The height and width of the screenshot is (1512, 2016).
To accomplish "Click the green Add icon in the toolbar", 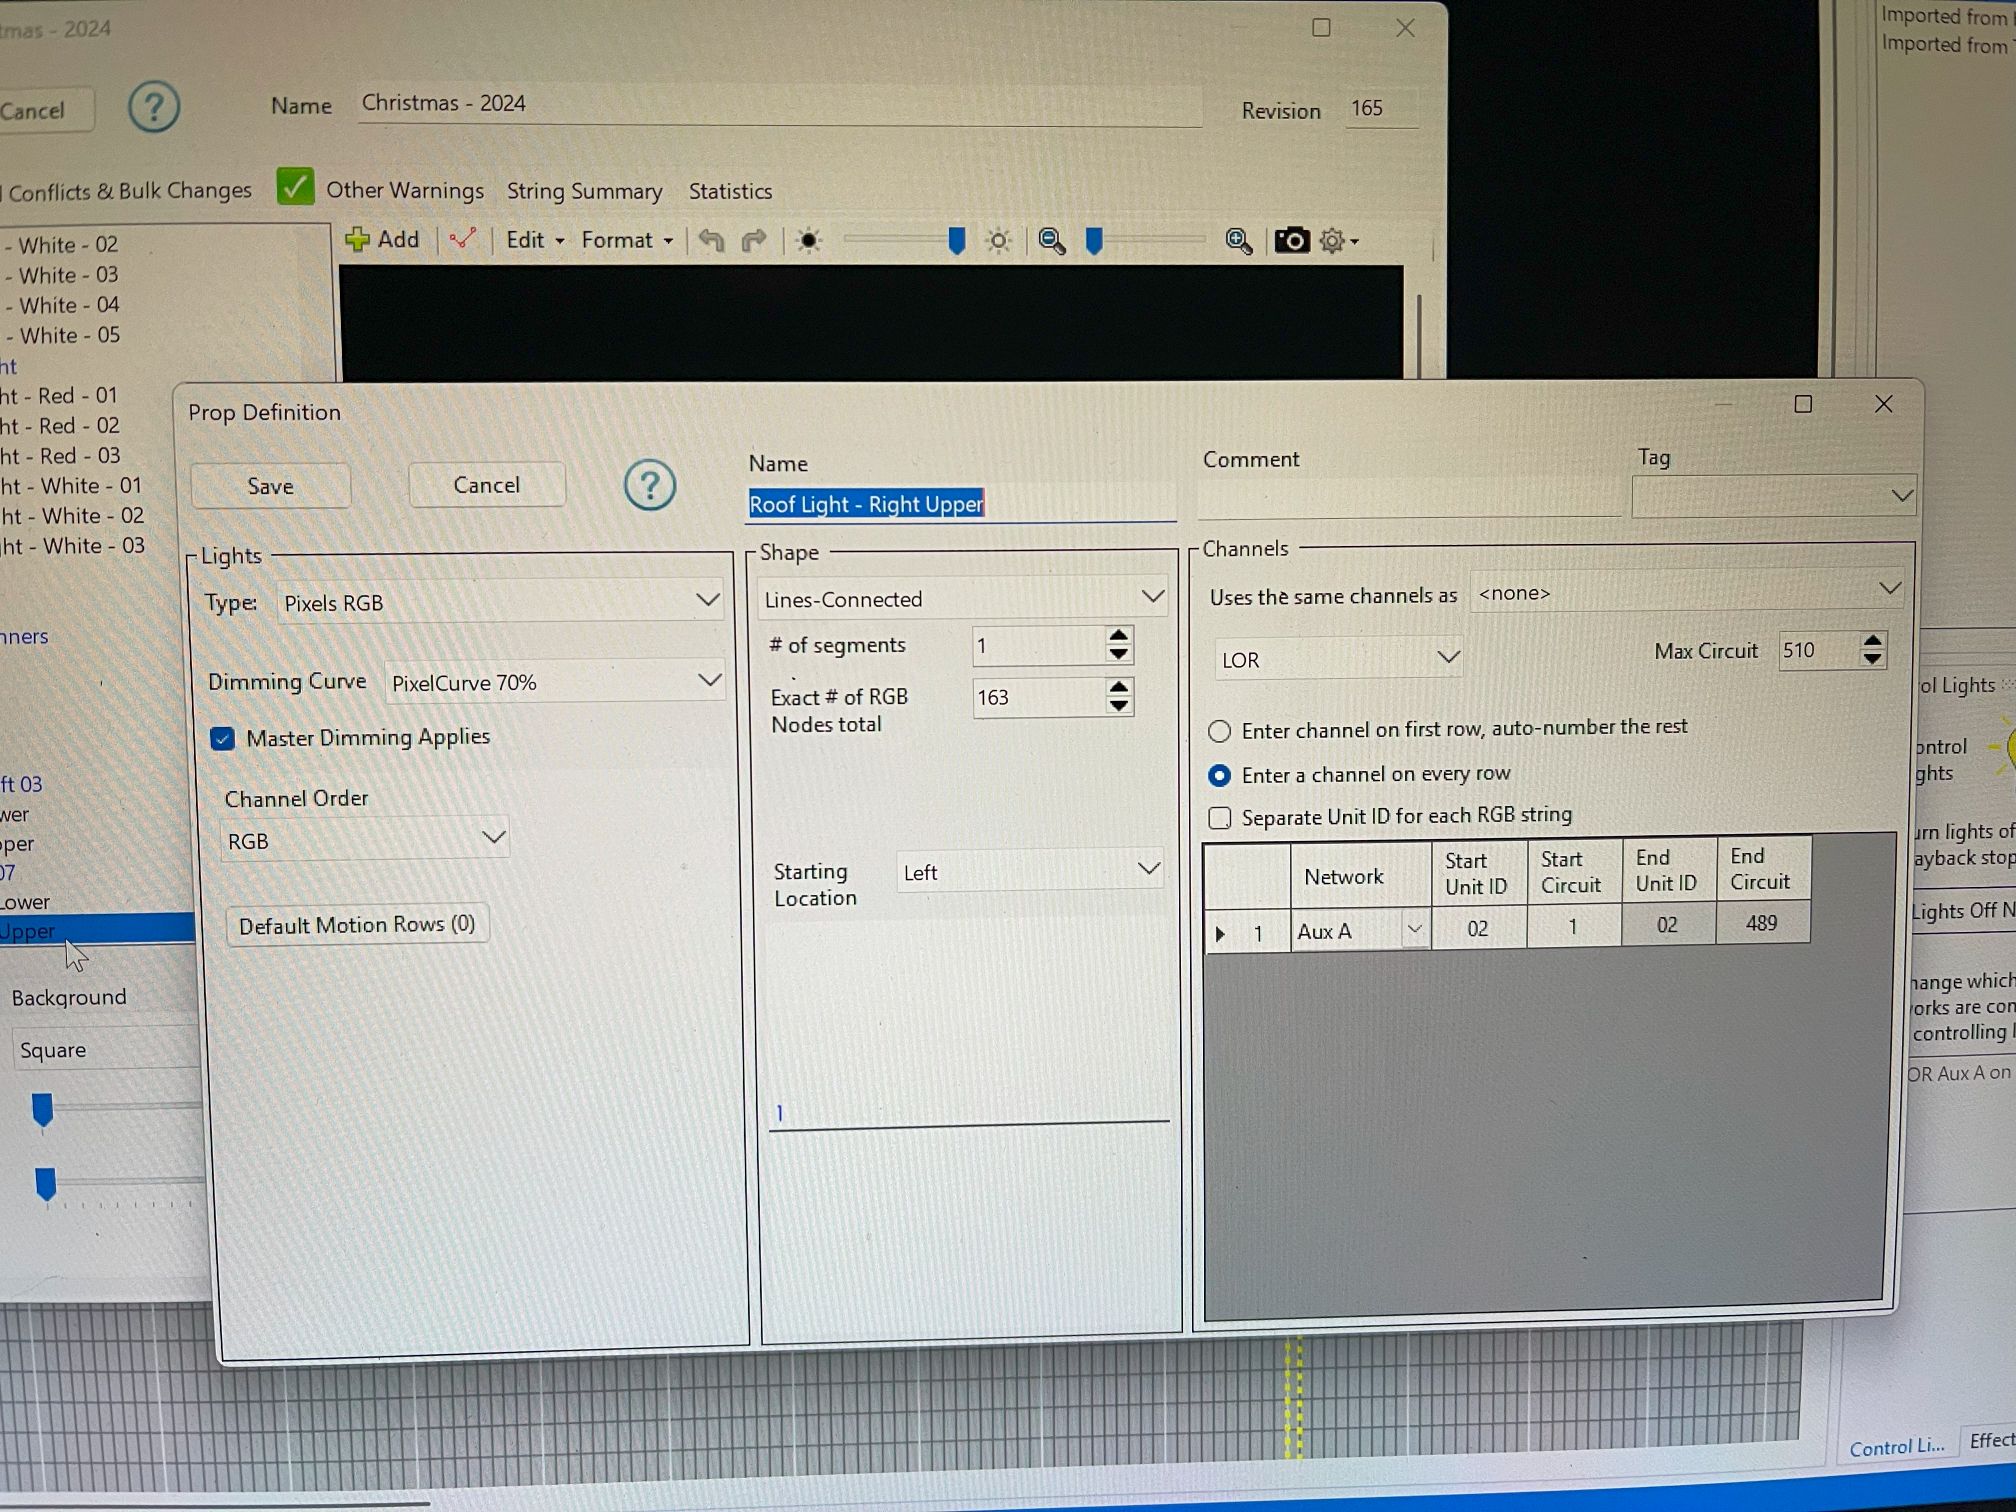I will (358, 240).
